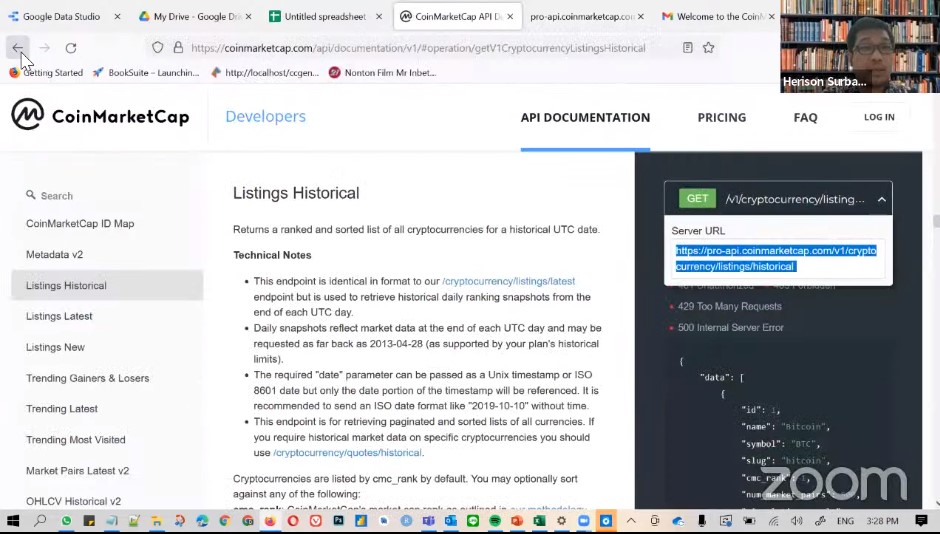
Task: Close the Google Data Studio tab
Action: 118,16
